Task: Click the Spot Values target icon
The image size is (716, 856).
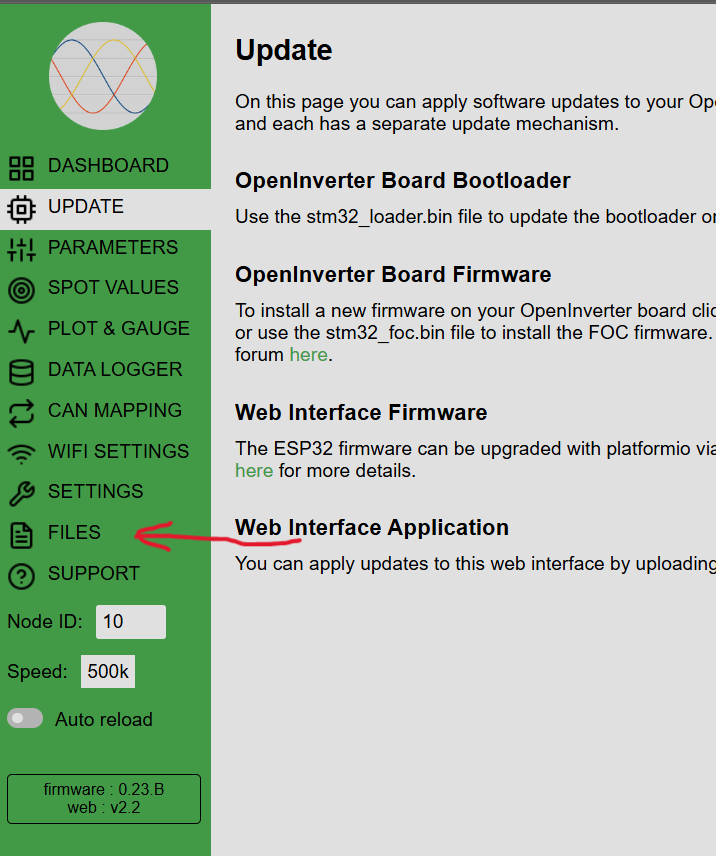Action: (x=21, y=289)
